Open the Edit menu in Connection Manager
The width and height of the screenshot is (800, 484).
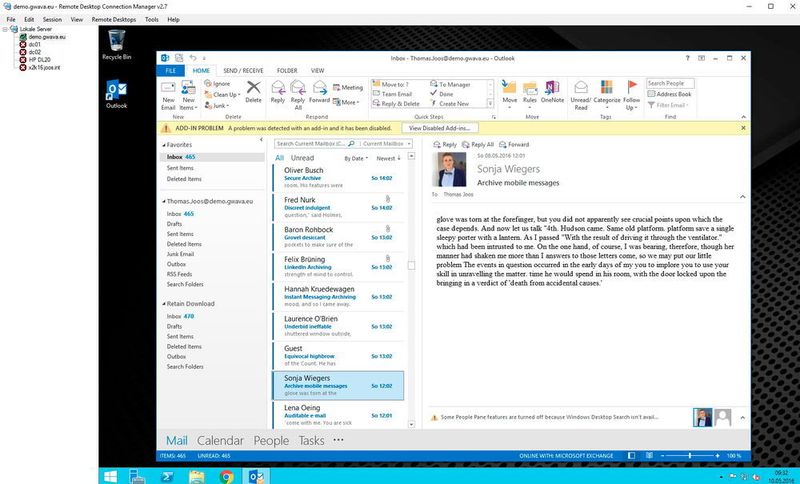(x=29, y=19)
